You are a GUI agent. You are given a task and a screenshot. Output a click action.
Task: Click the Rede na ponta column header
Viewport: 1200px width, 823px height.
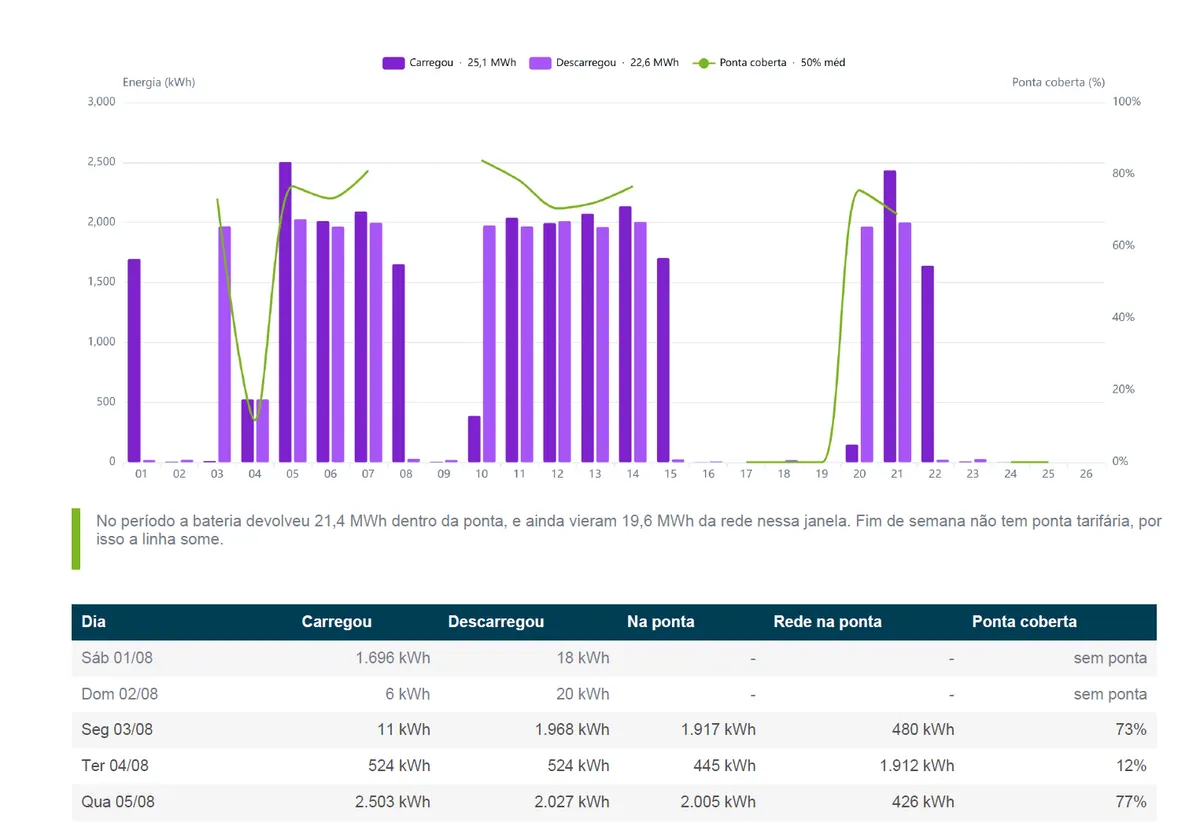tap(828, 622)
